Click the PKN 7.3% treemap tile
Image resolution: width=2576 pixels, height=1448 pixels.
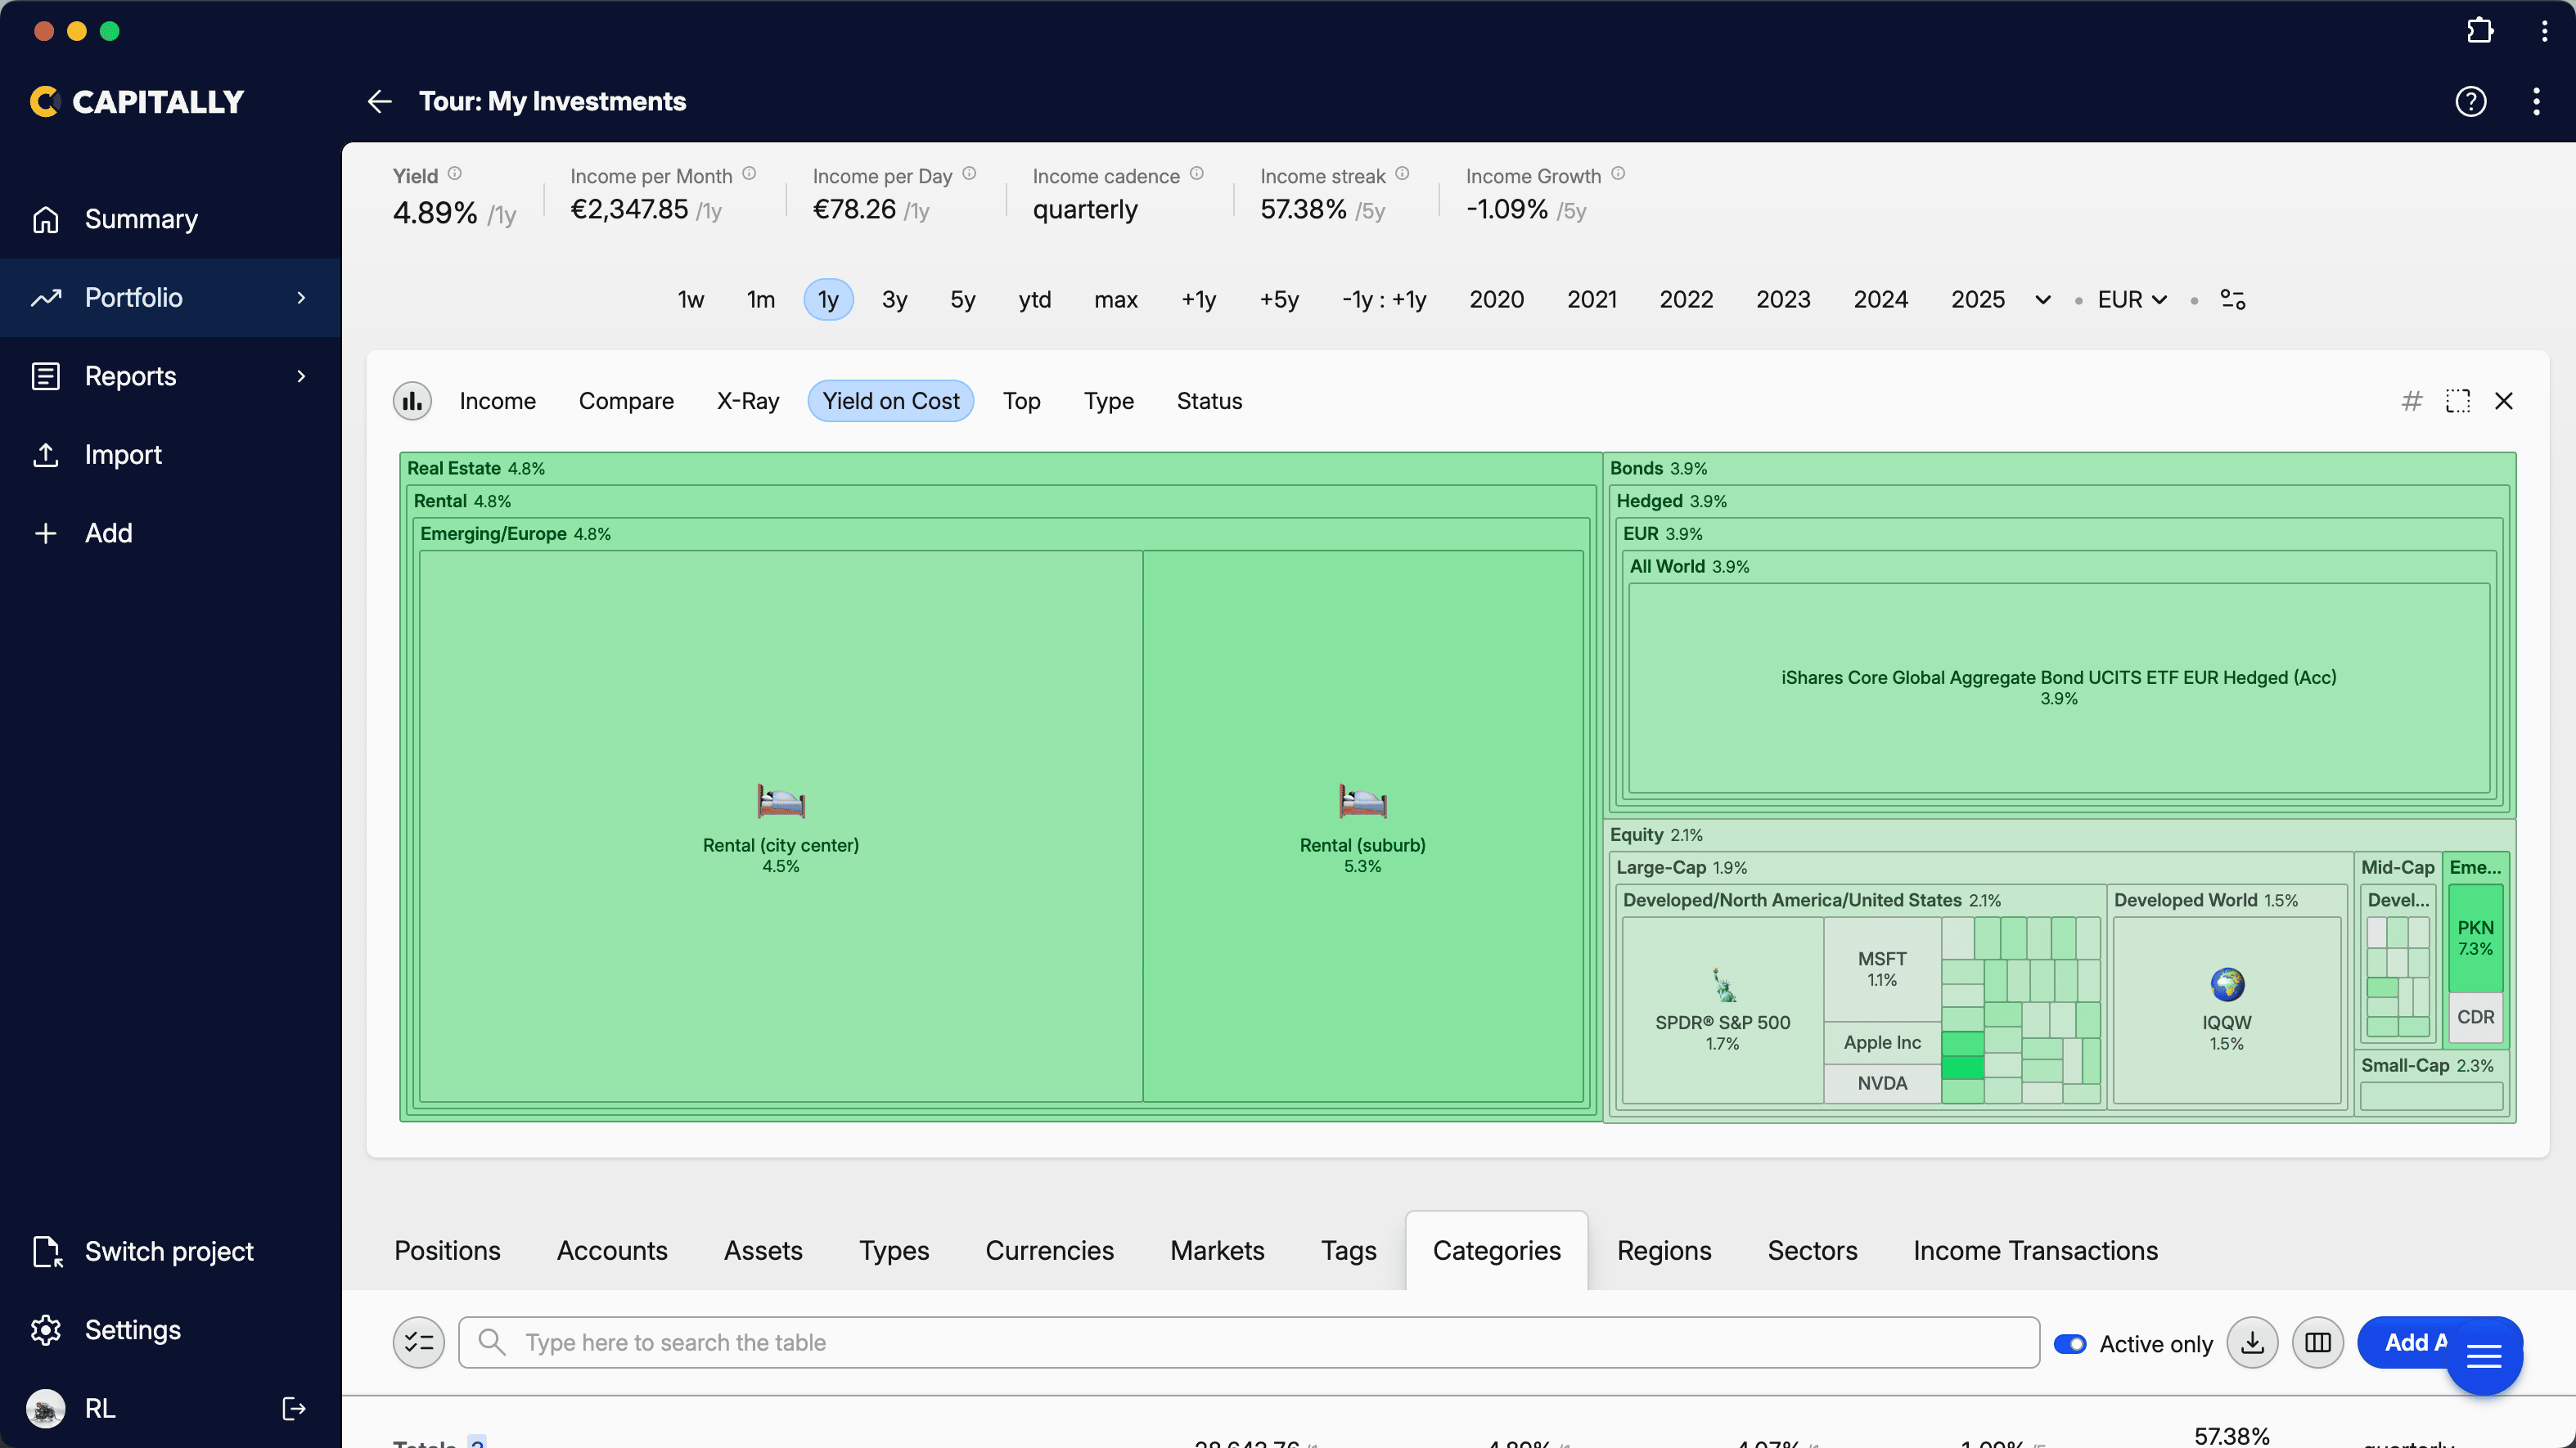coord(2475,938)
